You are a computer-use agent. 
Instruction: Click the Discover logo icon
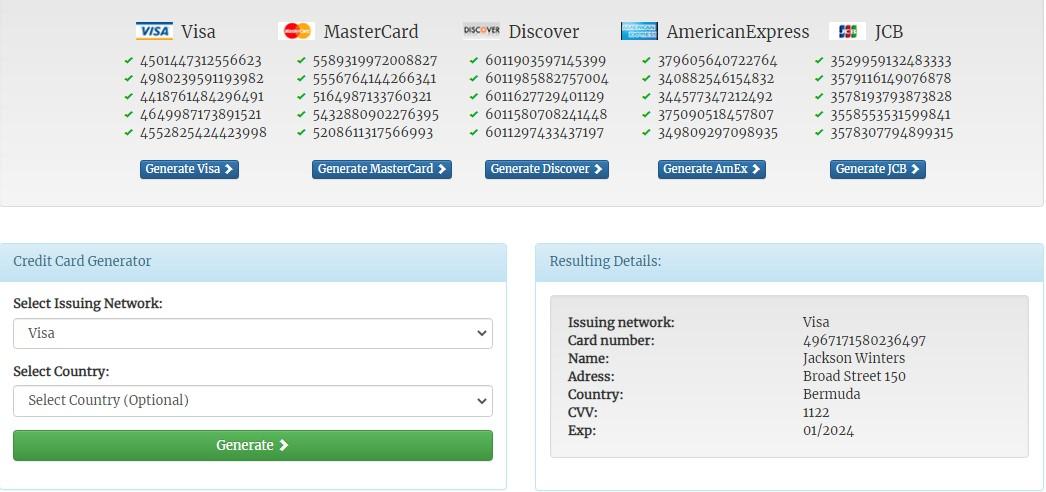[x=481, y=31]
